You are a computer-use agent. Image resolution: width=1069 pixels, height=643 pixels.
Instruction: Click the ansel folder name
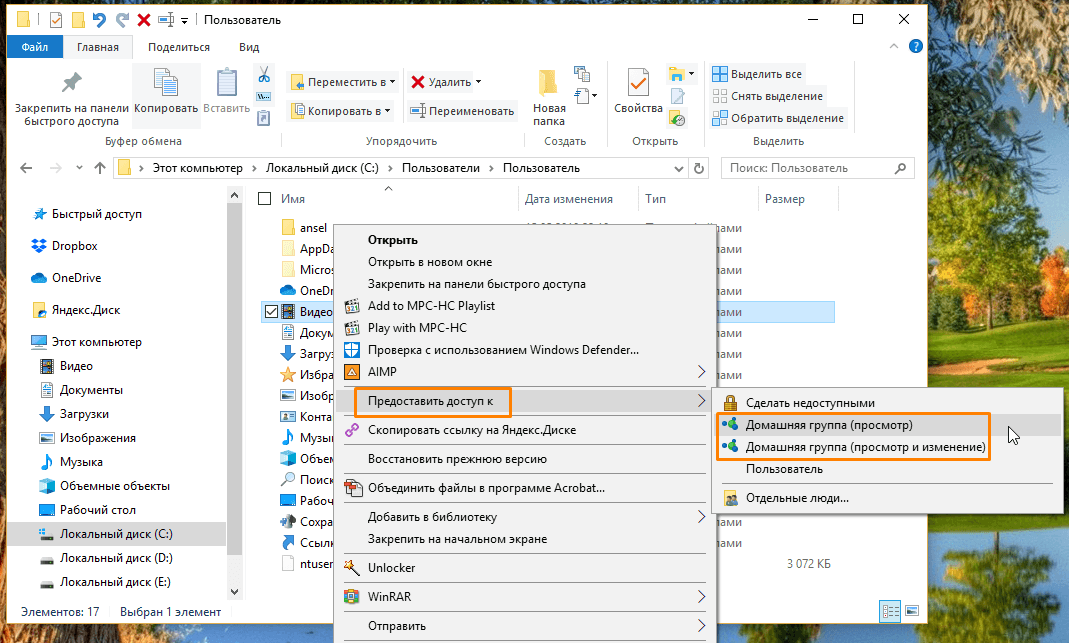[313, 228]
